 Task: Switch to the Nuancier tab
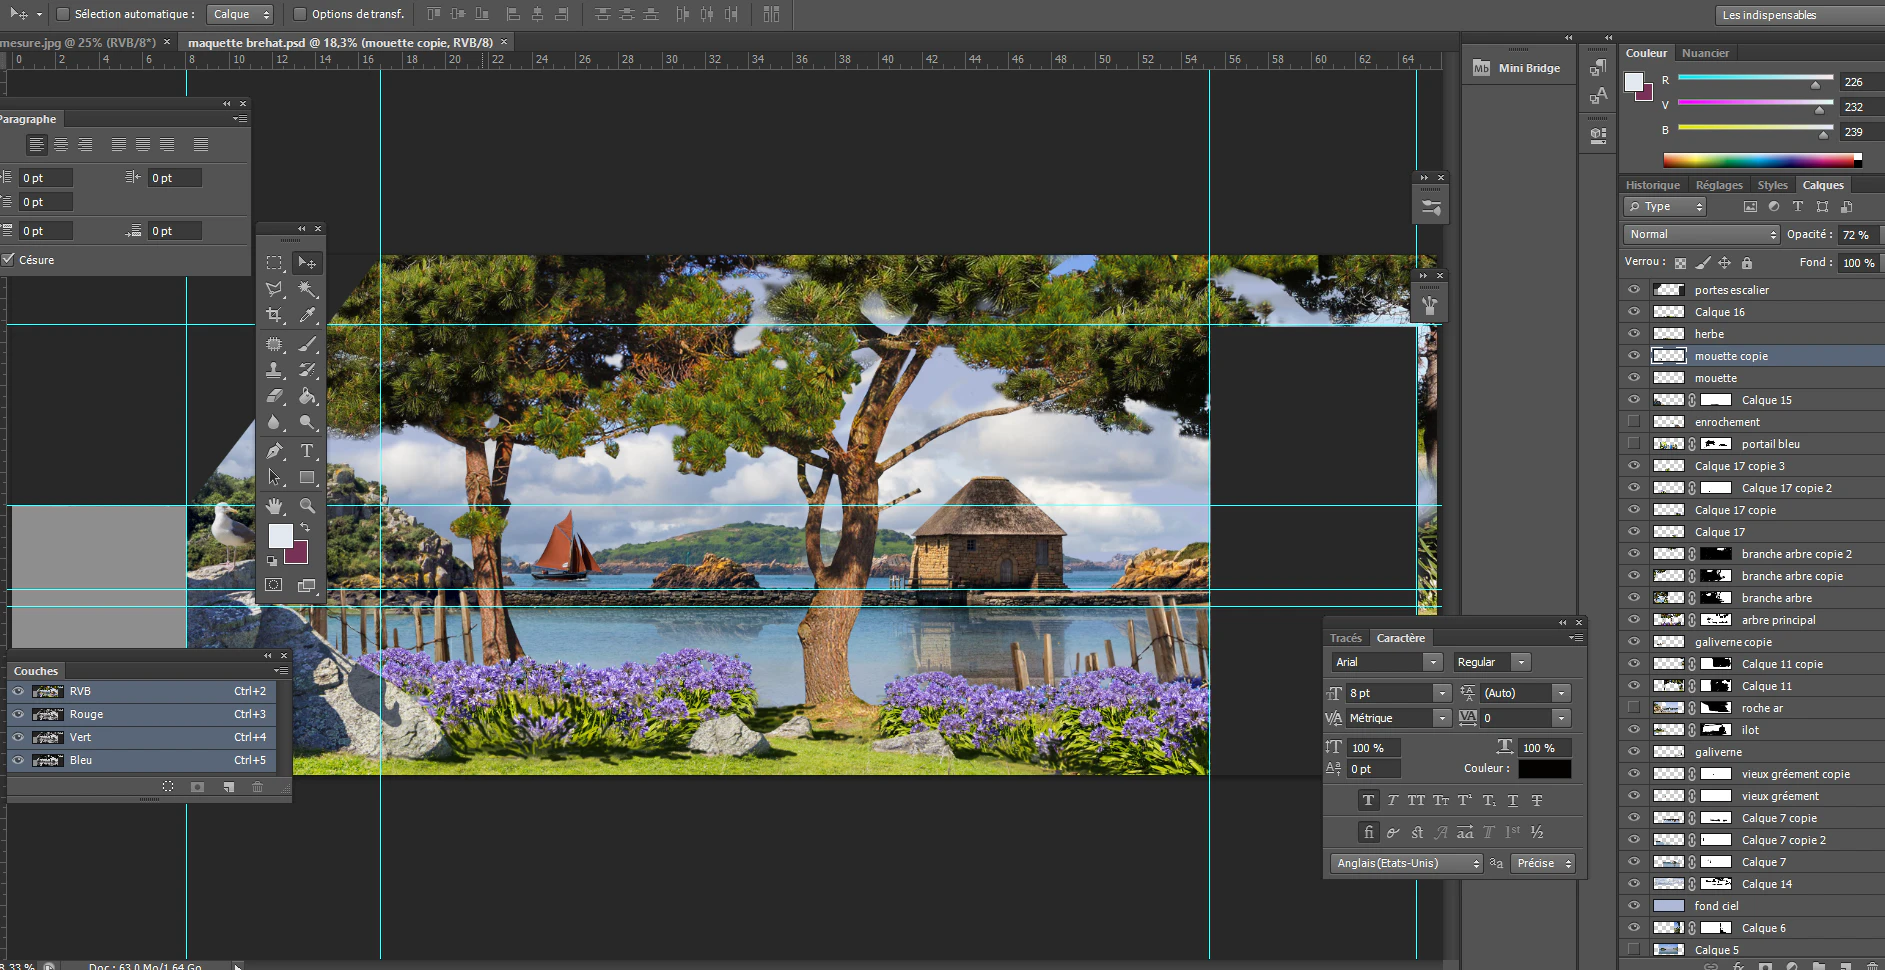(x=1705, y=53)
